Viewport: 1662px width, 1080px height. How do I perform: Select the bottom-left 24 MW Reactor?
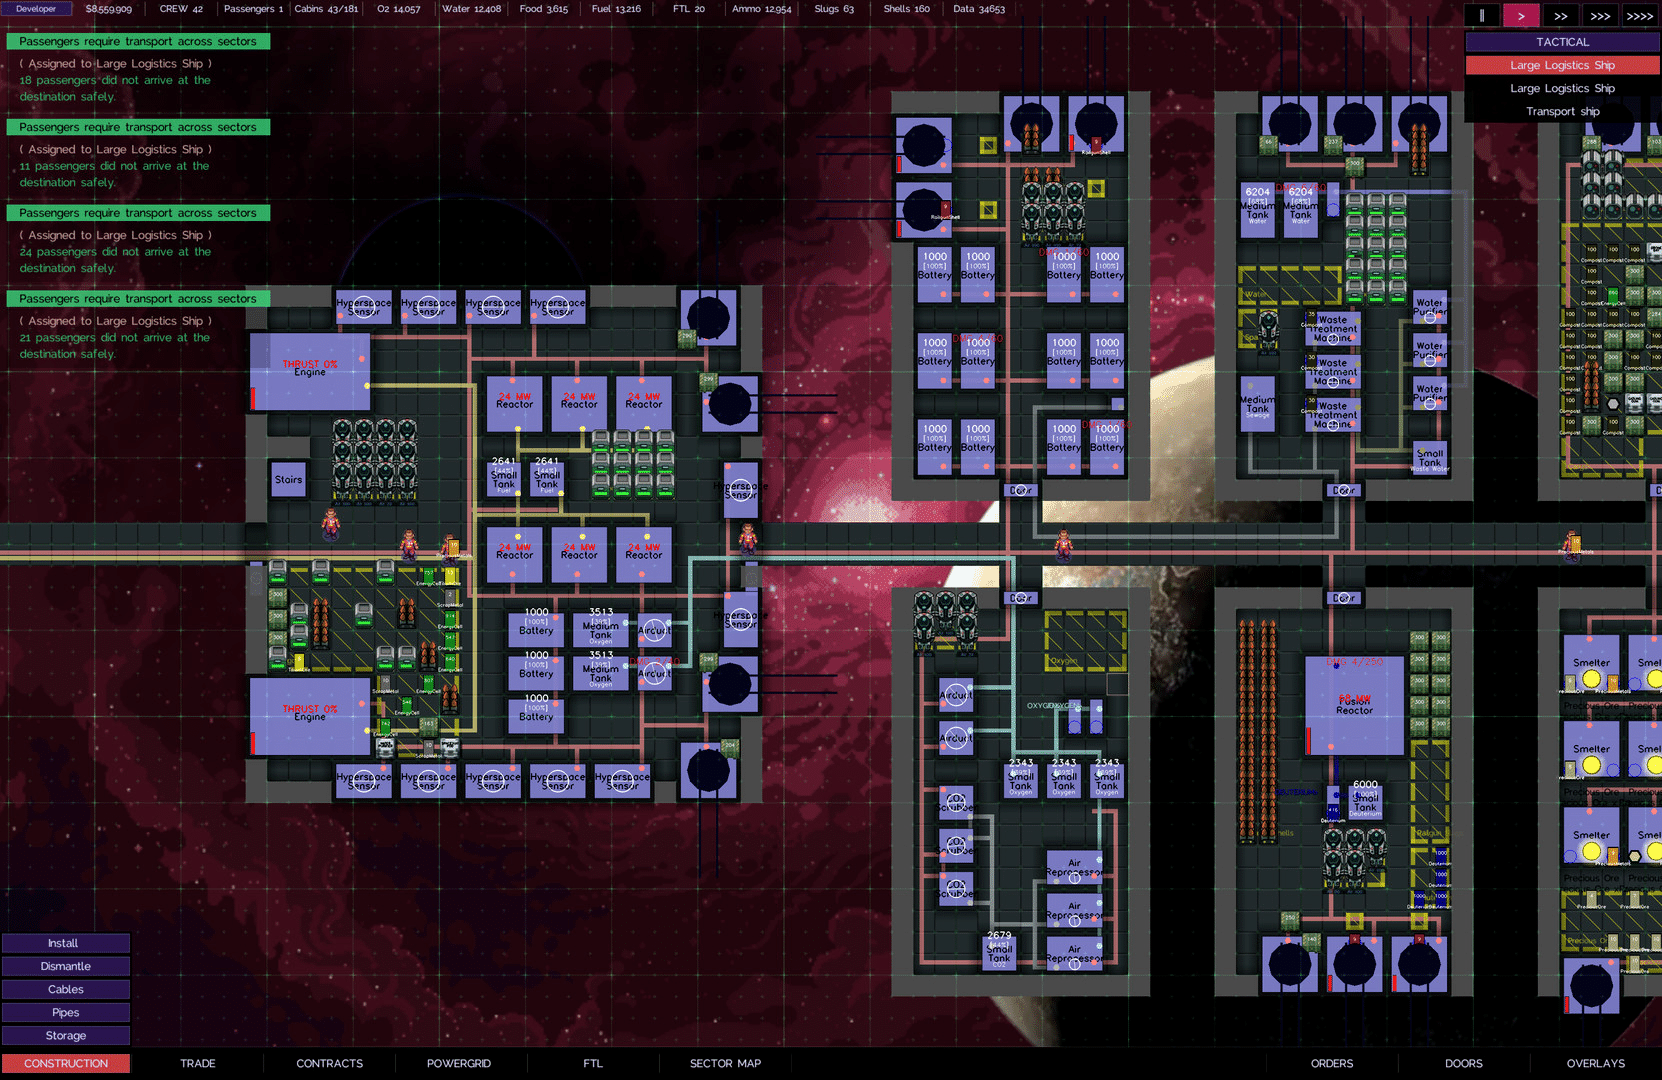point(514,554)
